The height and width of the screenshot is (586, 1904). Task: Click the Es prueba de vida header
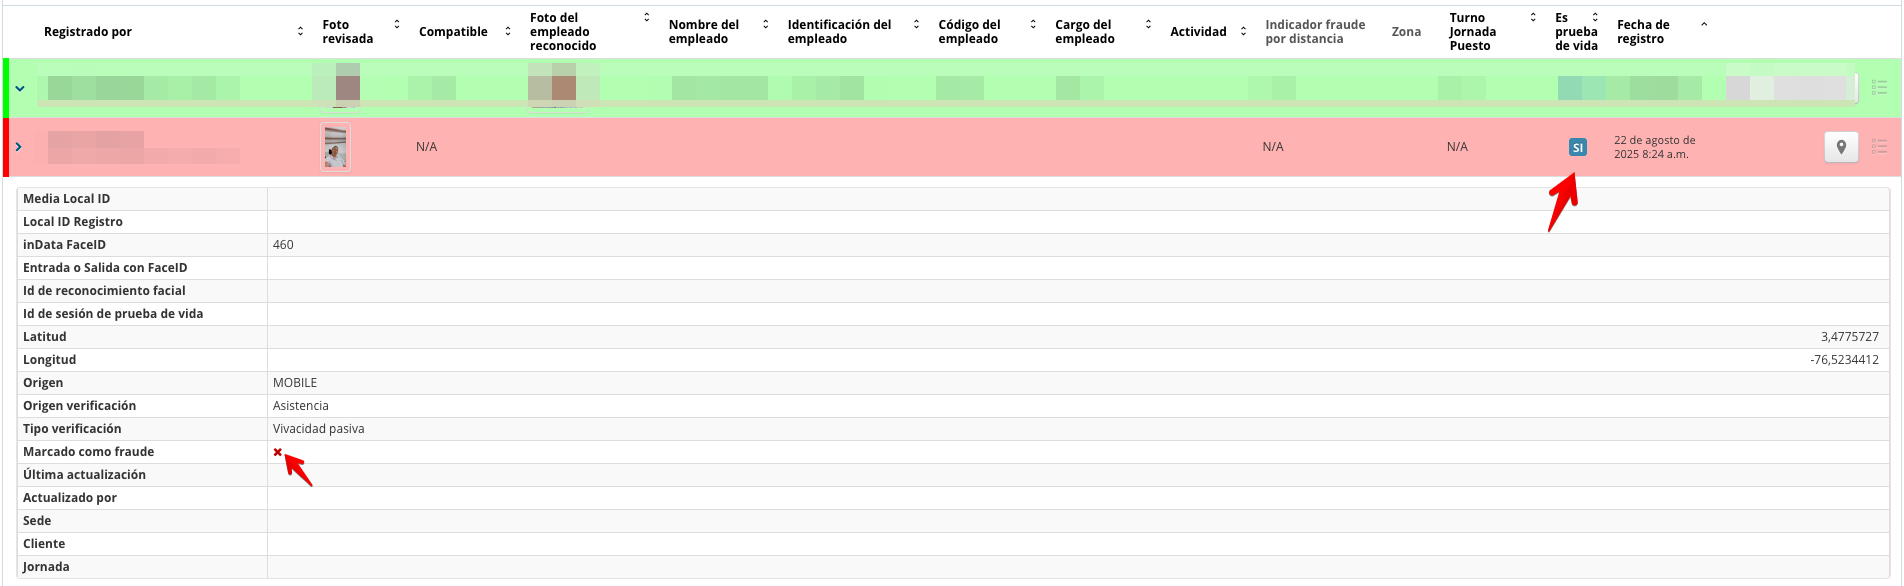coord(1575,32)
